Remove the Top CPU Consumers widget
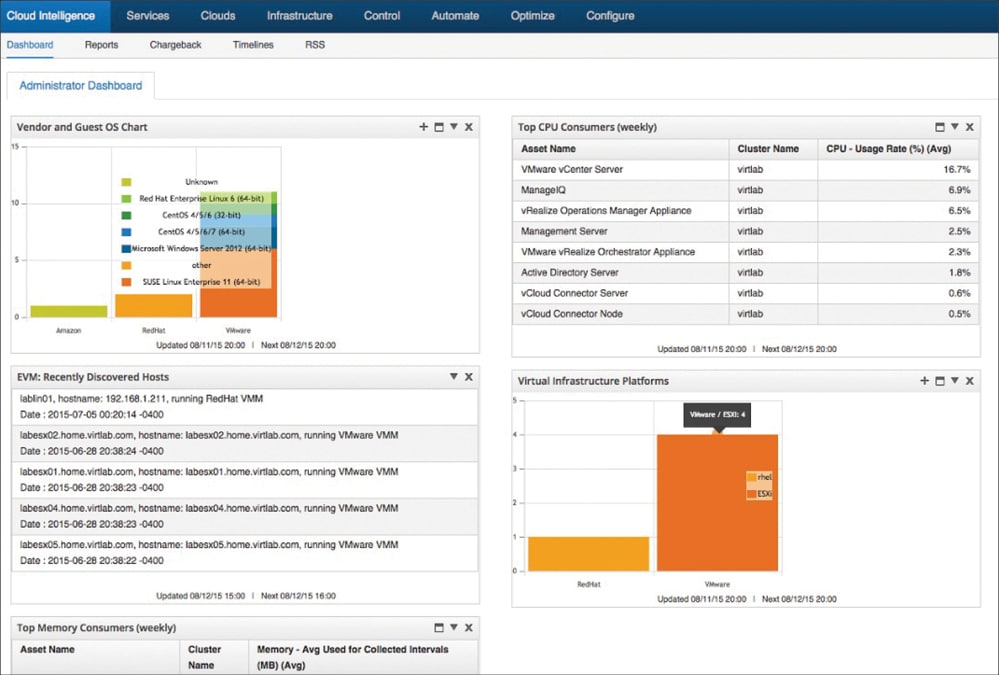This screenshot has height=675, width=999. pos(970,127)
